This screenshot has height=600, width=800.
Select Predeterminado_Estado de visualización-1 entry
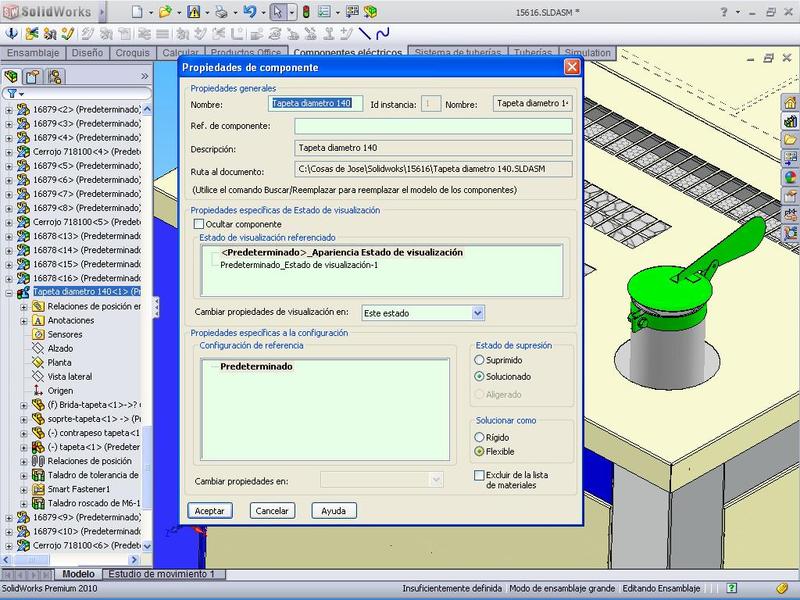click(x=299, y=265)
